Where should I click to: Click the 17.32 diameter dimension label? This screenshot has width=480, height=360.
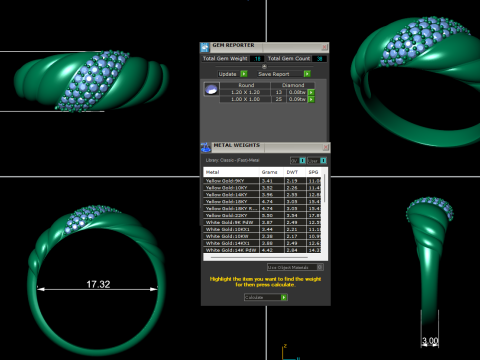tap(98, 284)
